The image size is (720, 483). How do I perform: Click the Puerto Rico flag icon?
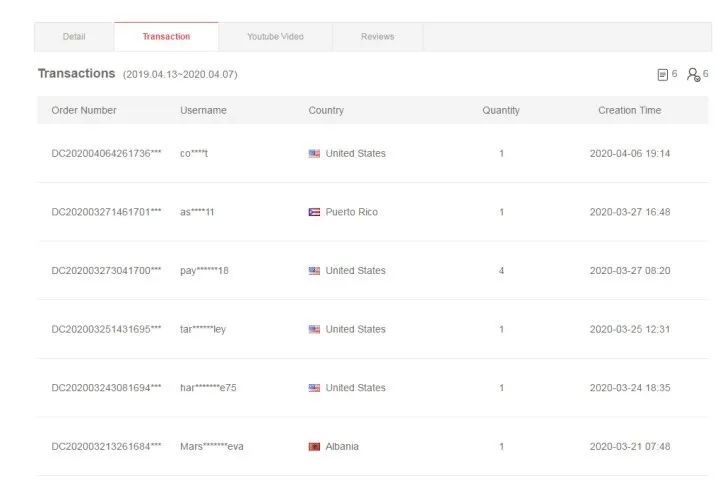(x=314, y=213)
